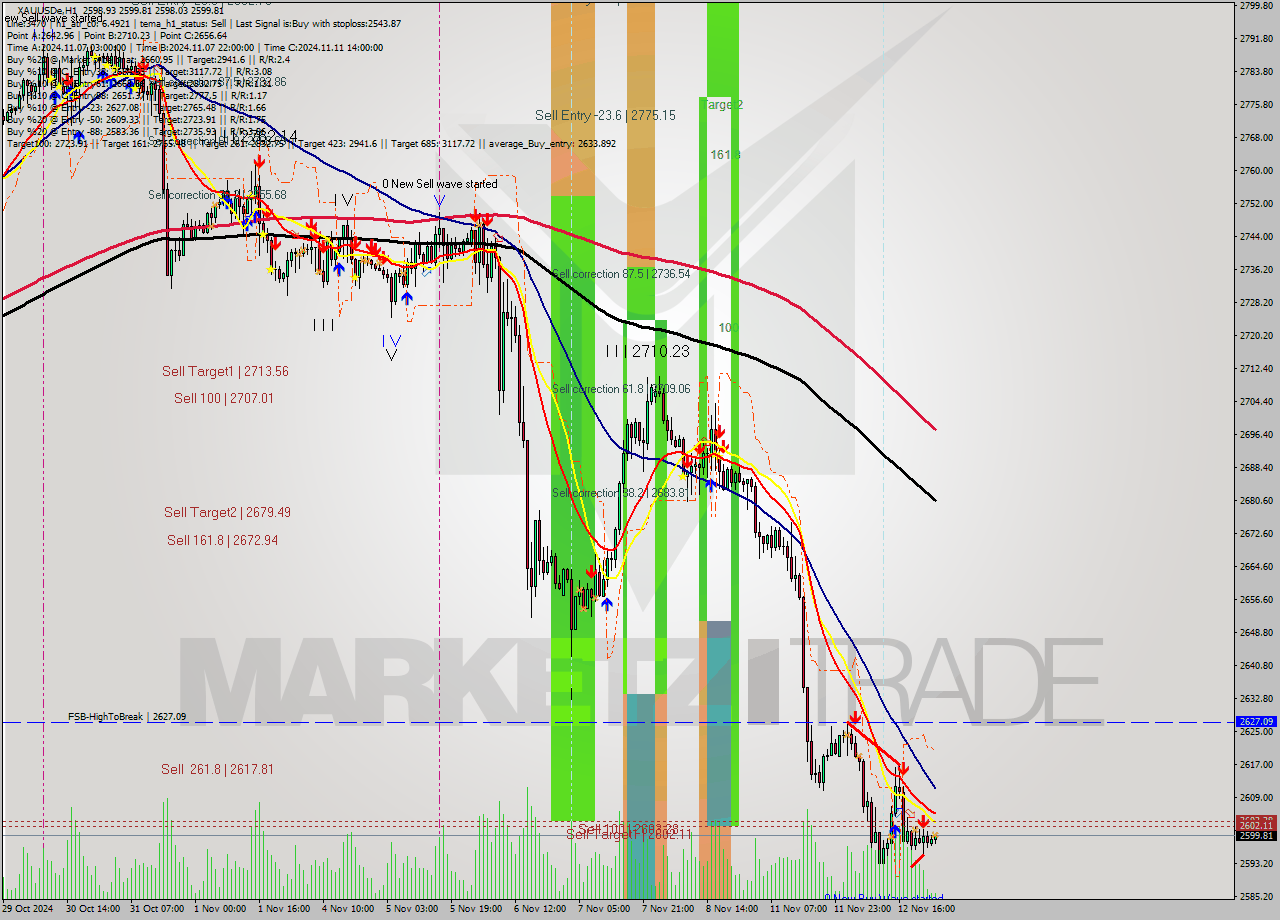This screenshot has width=1280, height=920.
Task: Click the 2585.20 price axis label
Action: (x=1255, y=896)
